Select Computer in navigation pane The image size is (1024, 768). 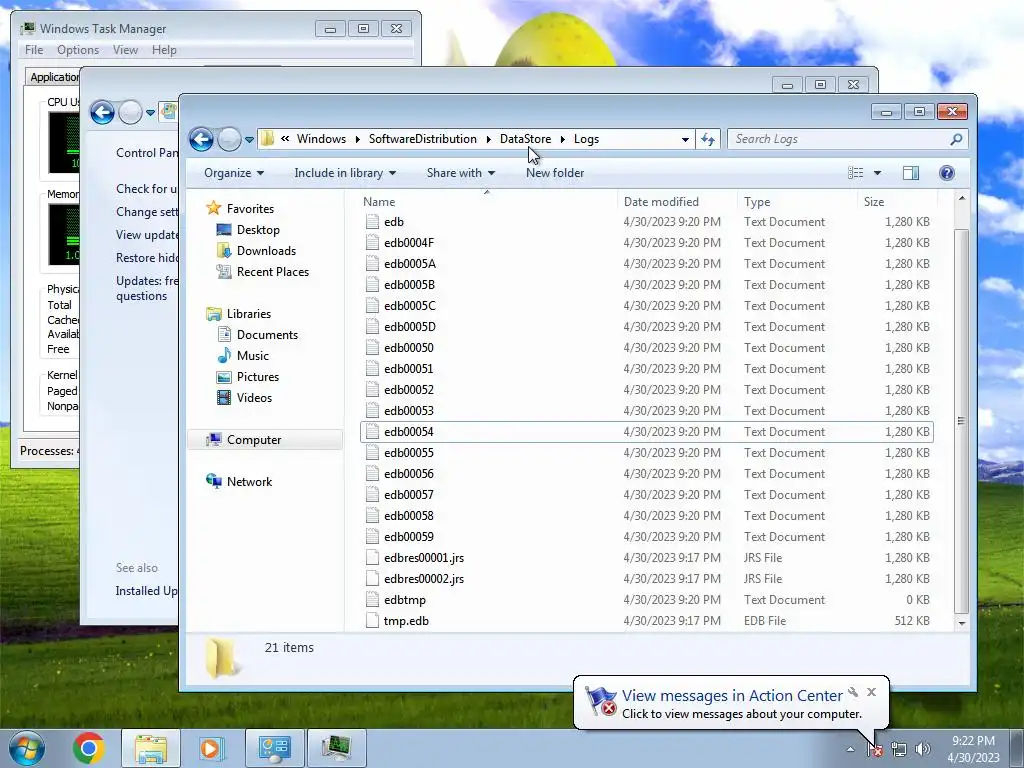coord(266,440)
